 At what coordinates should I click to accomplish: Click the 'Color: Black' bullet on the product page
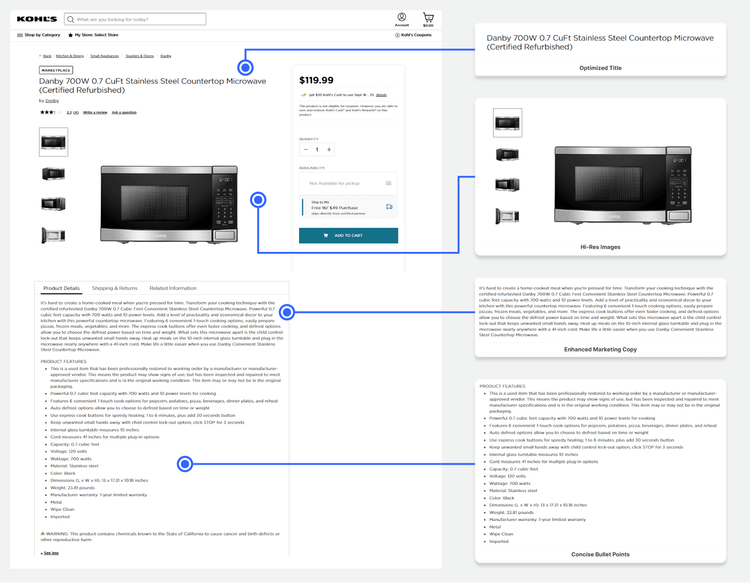click(63, 473)
